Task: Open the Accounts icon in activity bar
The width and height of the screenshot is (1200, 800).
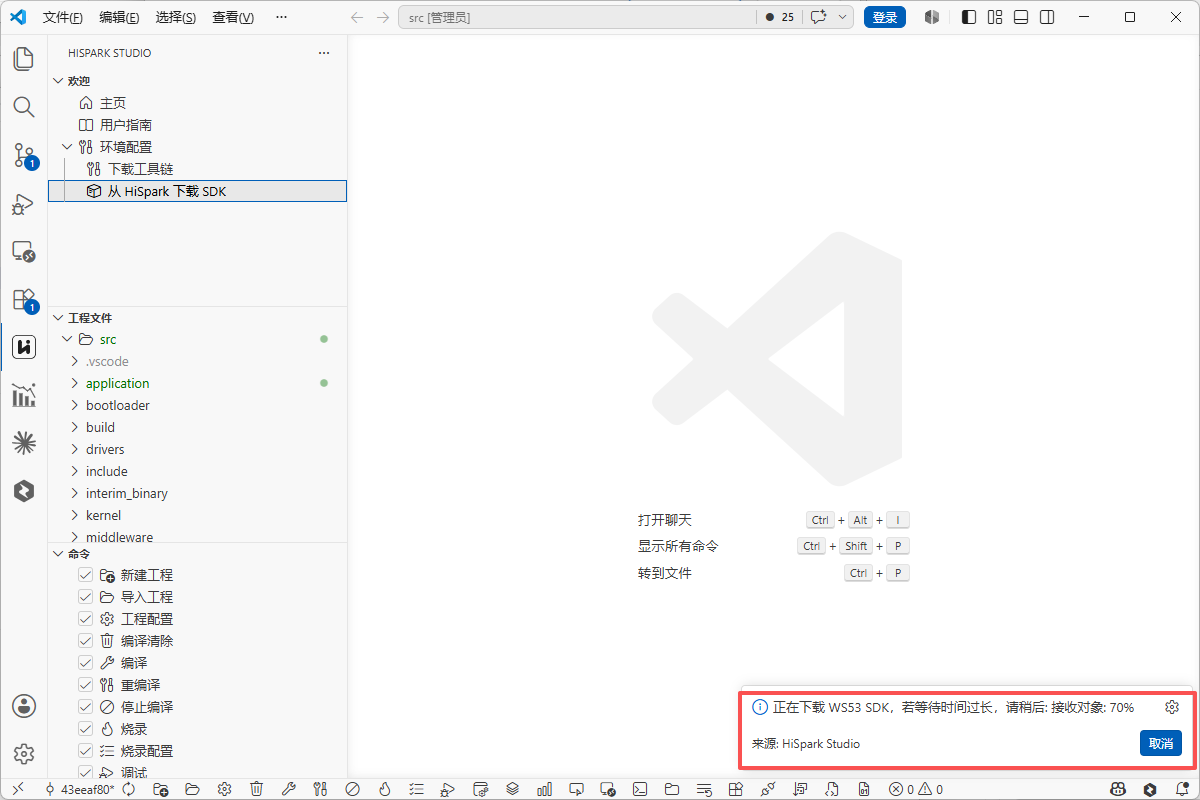Action: [24, 706]
